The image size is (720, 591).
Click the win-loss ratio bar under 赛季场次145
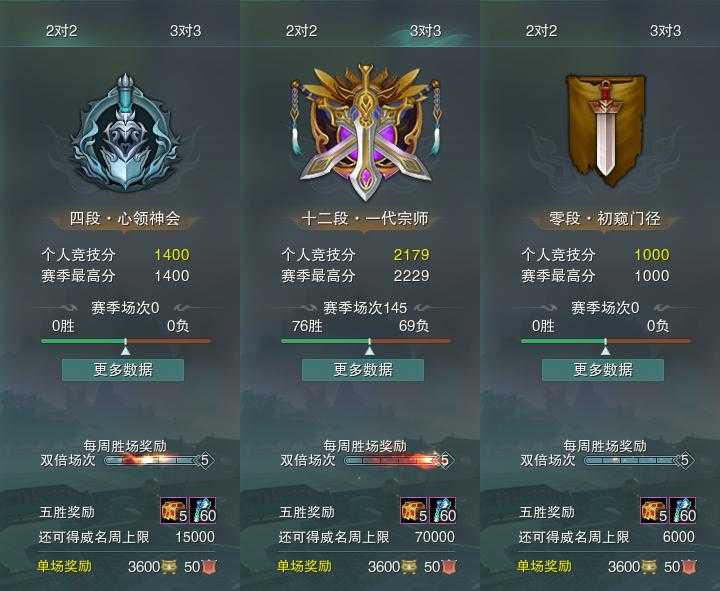pyautogui.click(x=366, y=341)
